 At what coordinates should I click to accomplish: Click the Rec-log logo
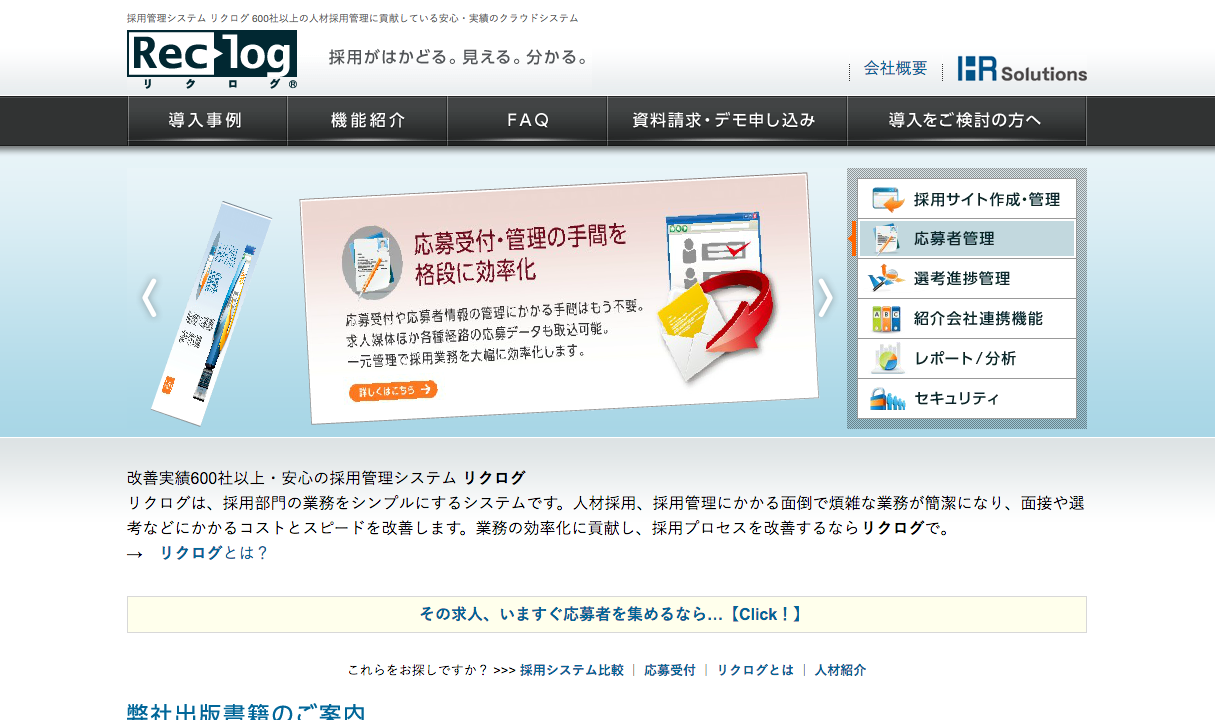[x=212, y=60]
